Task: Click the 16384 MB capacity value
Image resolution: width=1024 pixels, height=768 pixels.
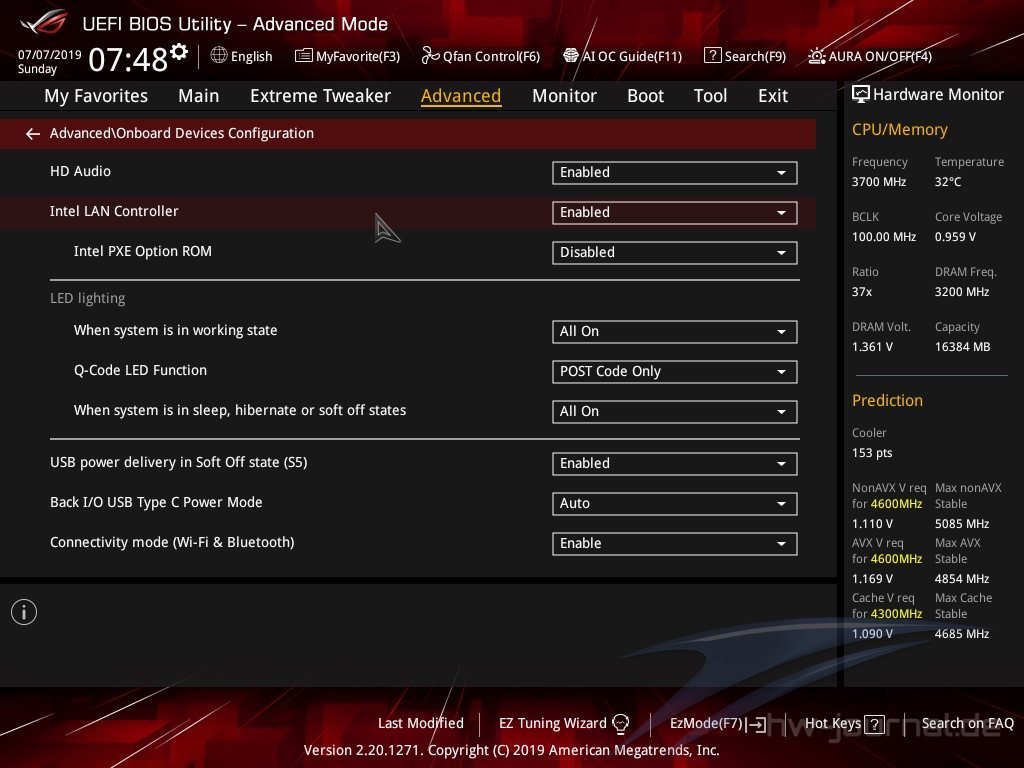Action: click(963, 347)
